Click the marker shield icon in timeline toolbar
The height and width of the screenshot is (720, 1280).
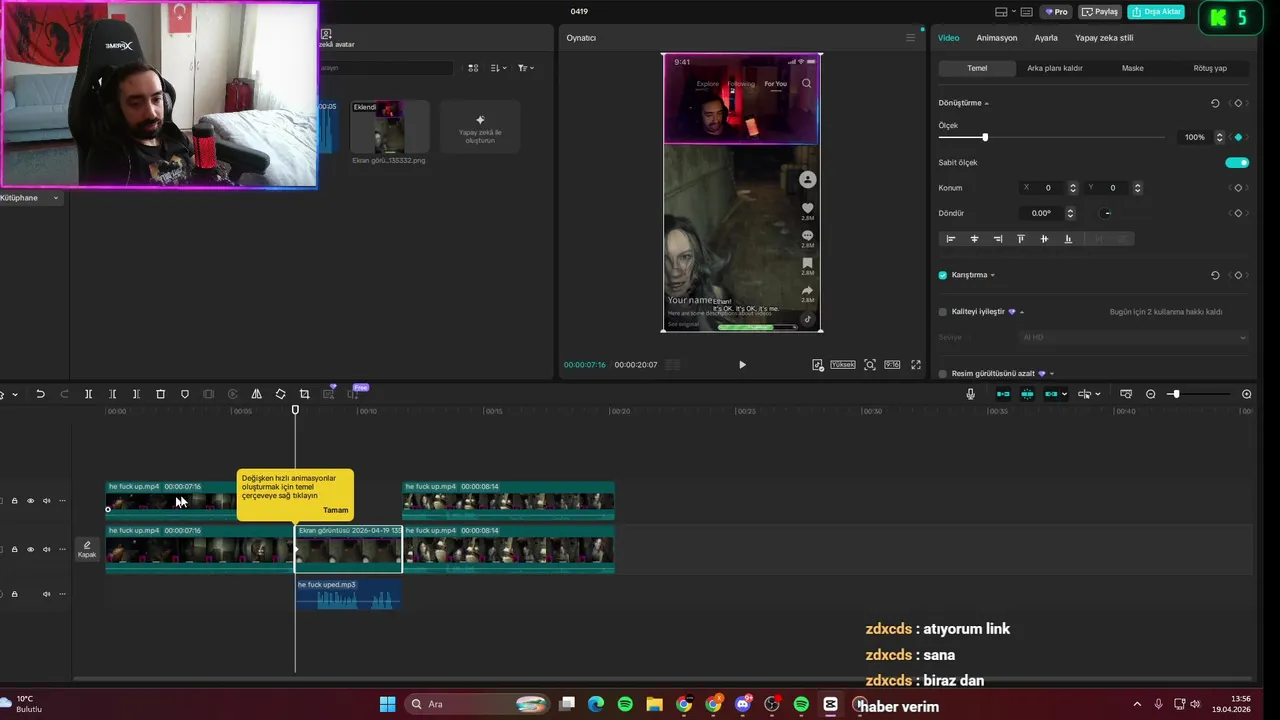[184, 394]
